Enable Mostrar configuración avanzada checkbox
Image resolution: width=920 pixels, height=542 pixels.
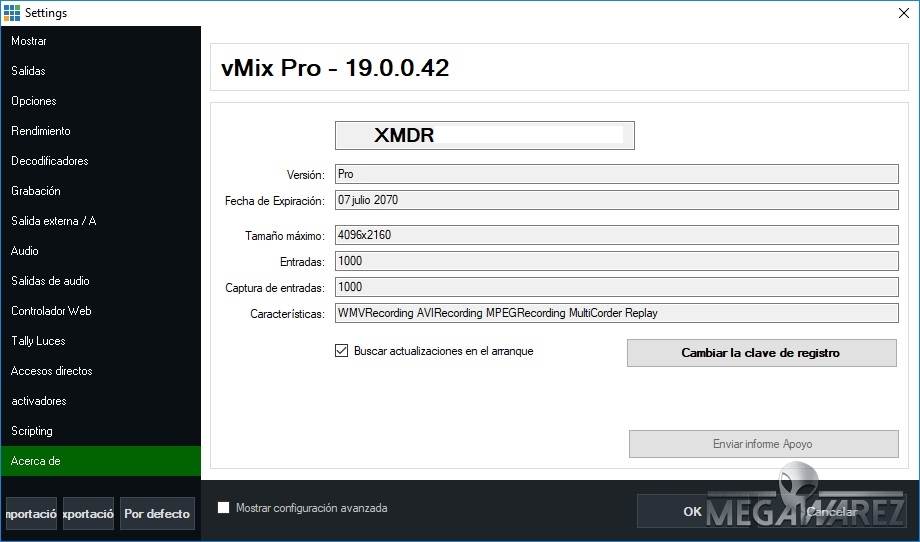[224, 507]
